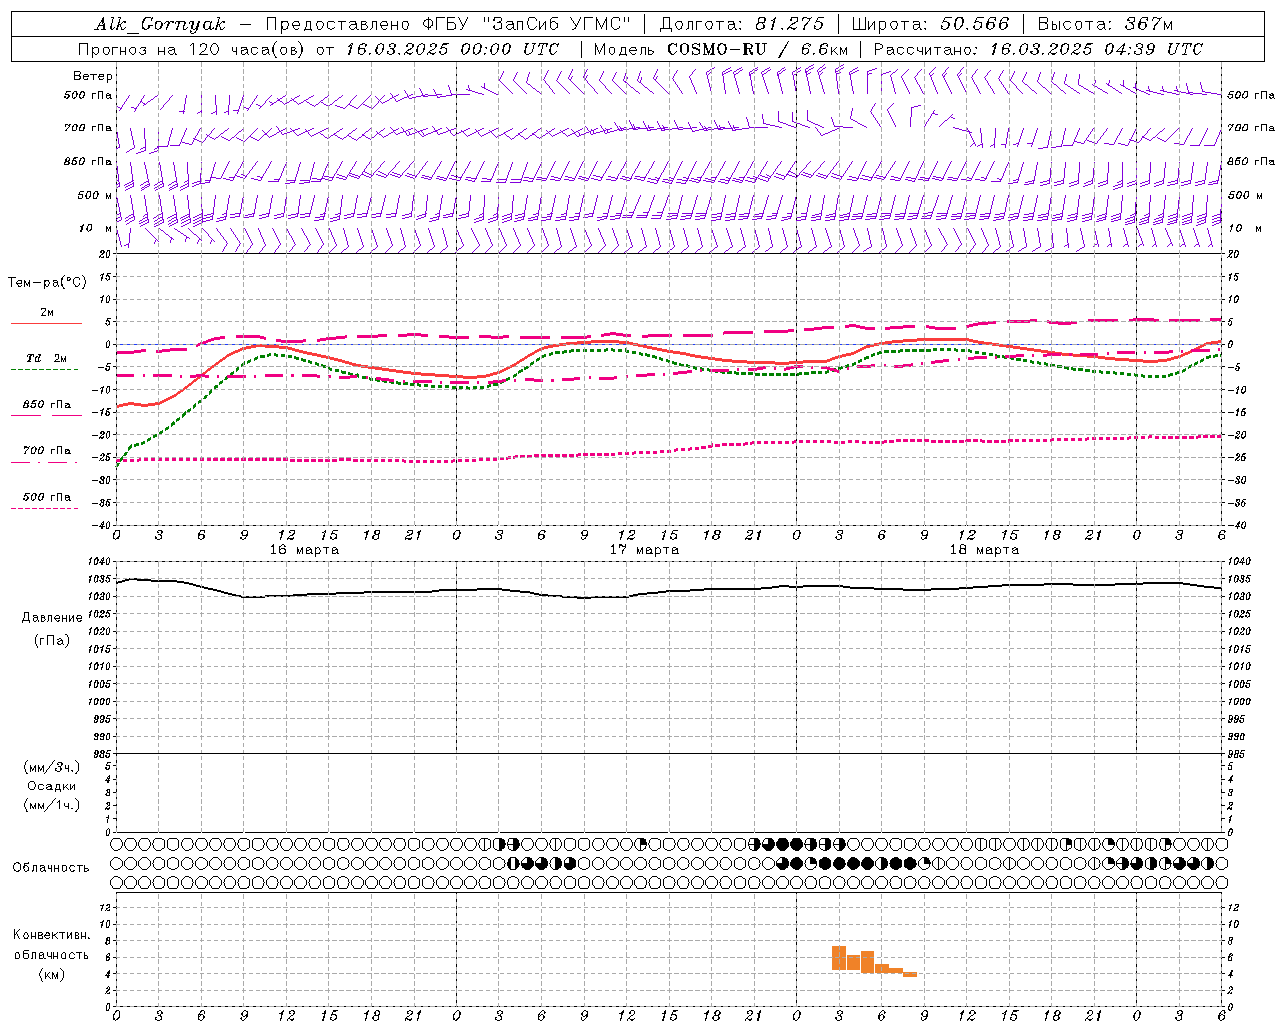Click the '500 гПа' temperature legend label
Viewport: 1280px width, 1024px height.
point(47,497)
